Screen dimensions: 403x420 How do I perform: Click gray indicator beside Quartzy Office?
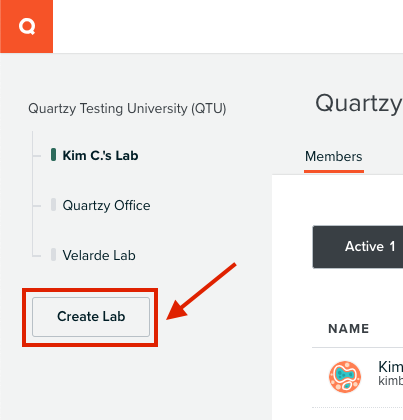click(x=53, y=205)
